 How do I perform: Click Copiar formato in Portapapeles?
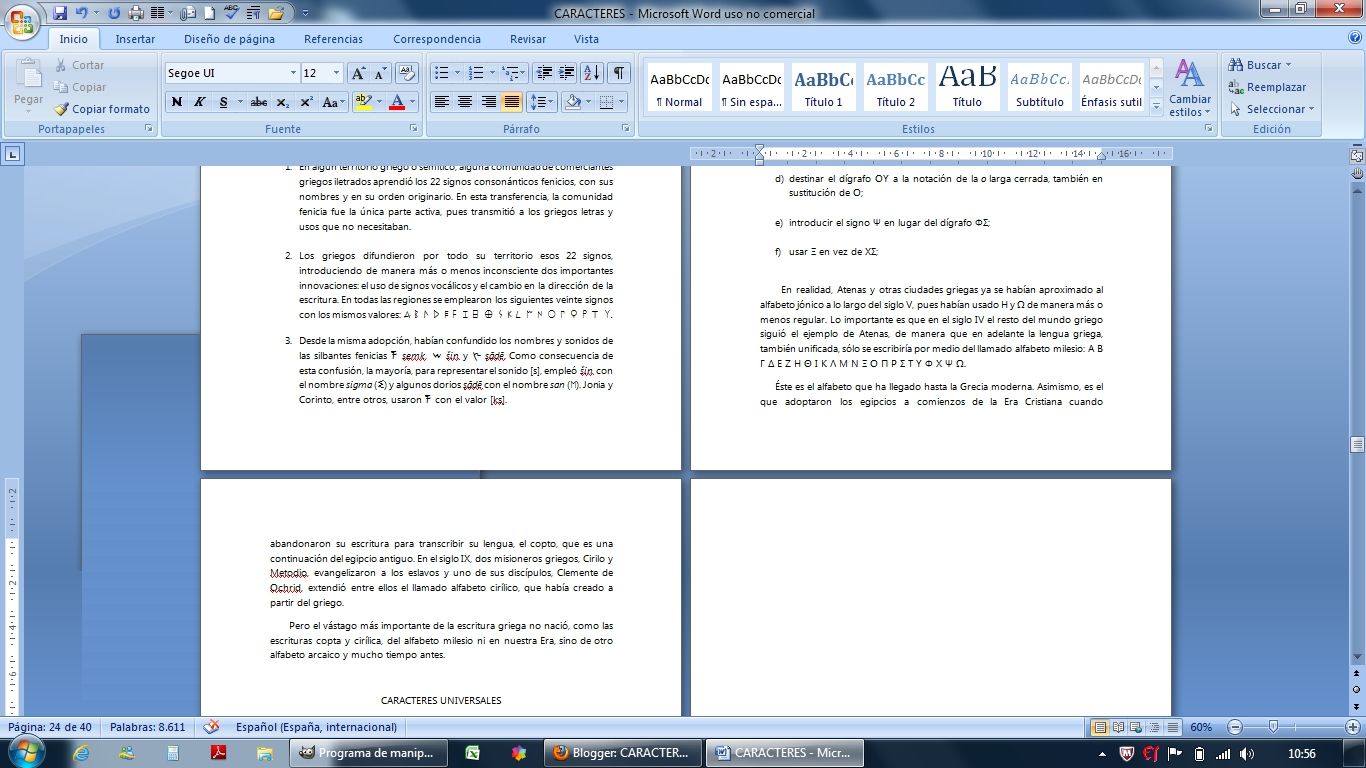[102, 109]
